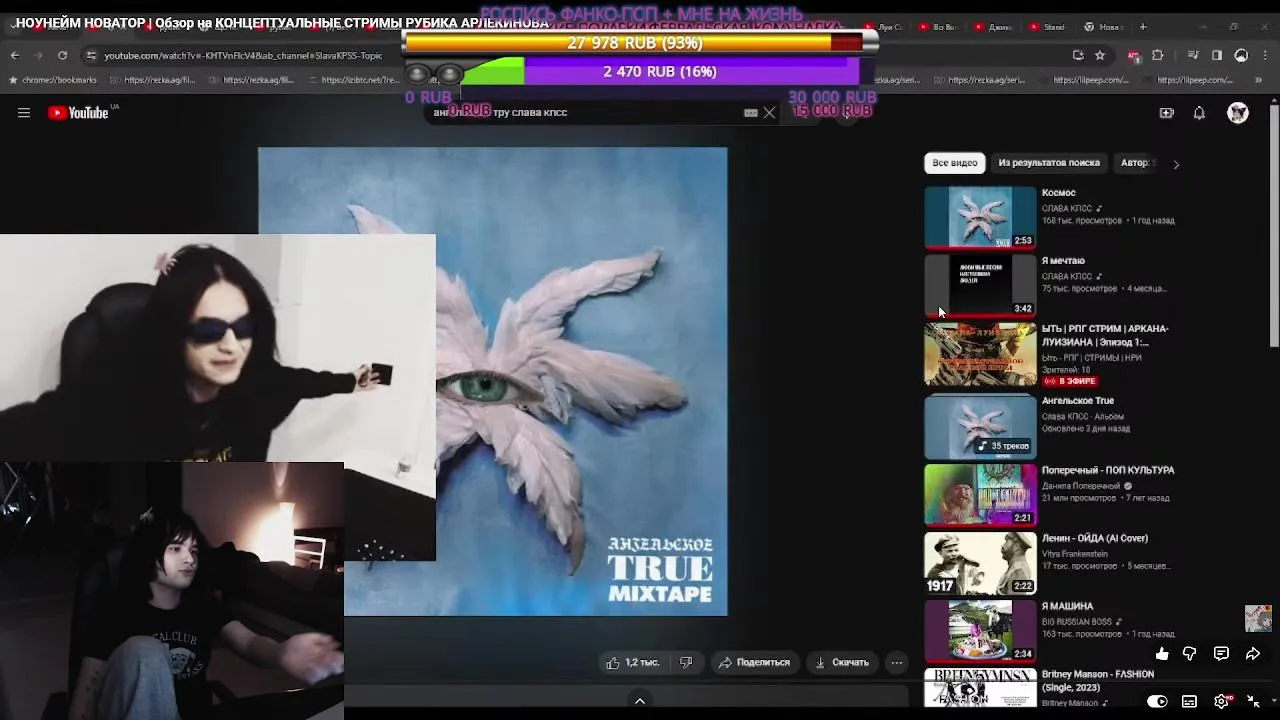This screenshot has width=1280, height=720.
Task: Open the site info icon in the address bar
Action: tap(92, 55)
